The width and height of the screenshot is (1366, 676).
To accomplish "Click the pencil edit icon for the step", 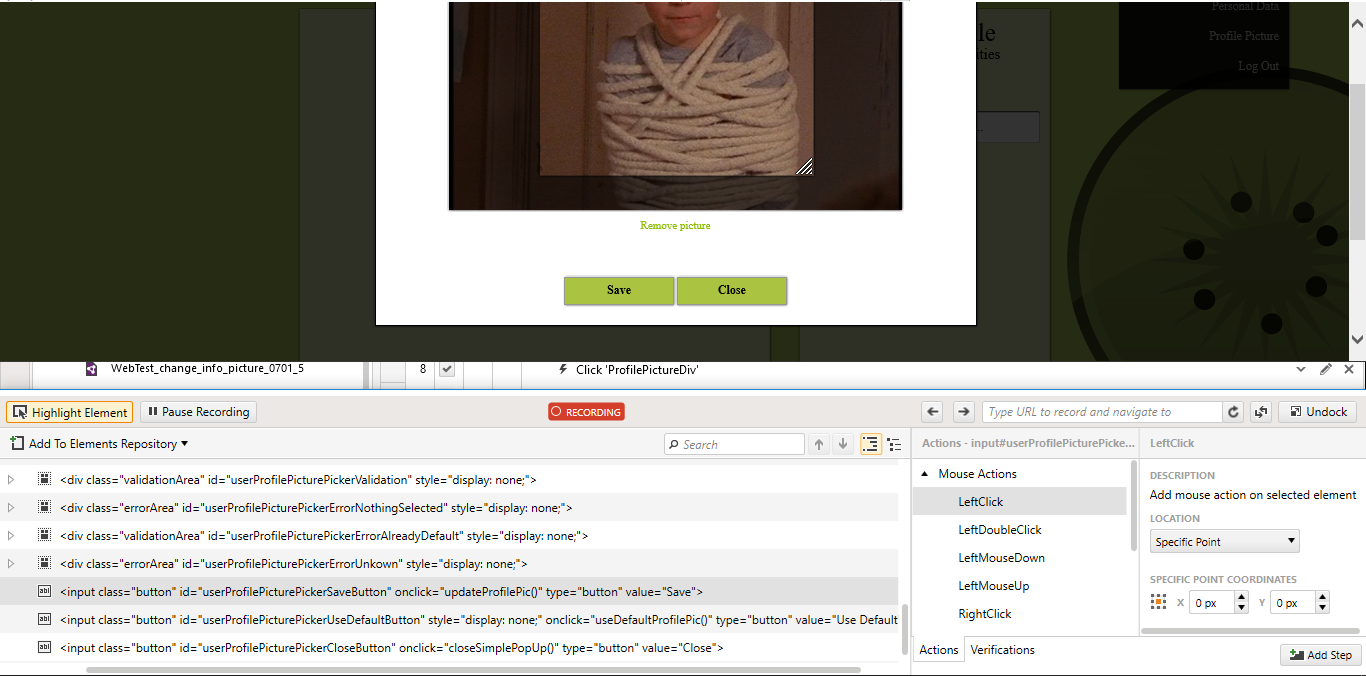I will [x=1326, y=369].
